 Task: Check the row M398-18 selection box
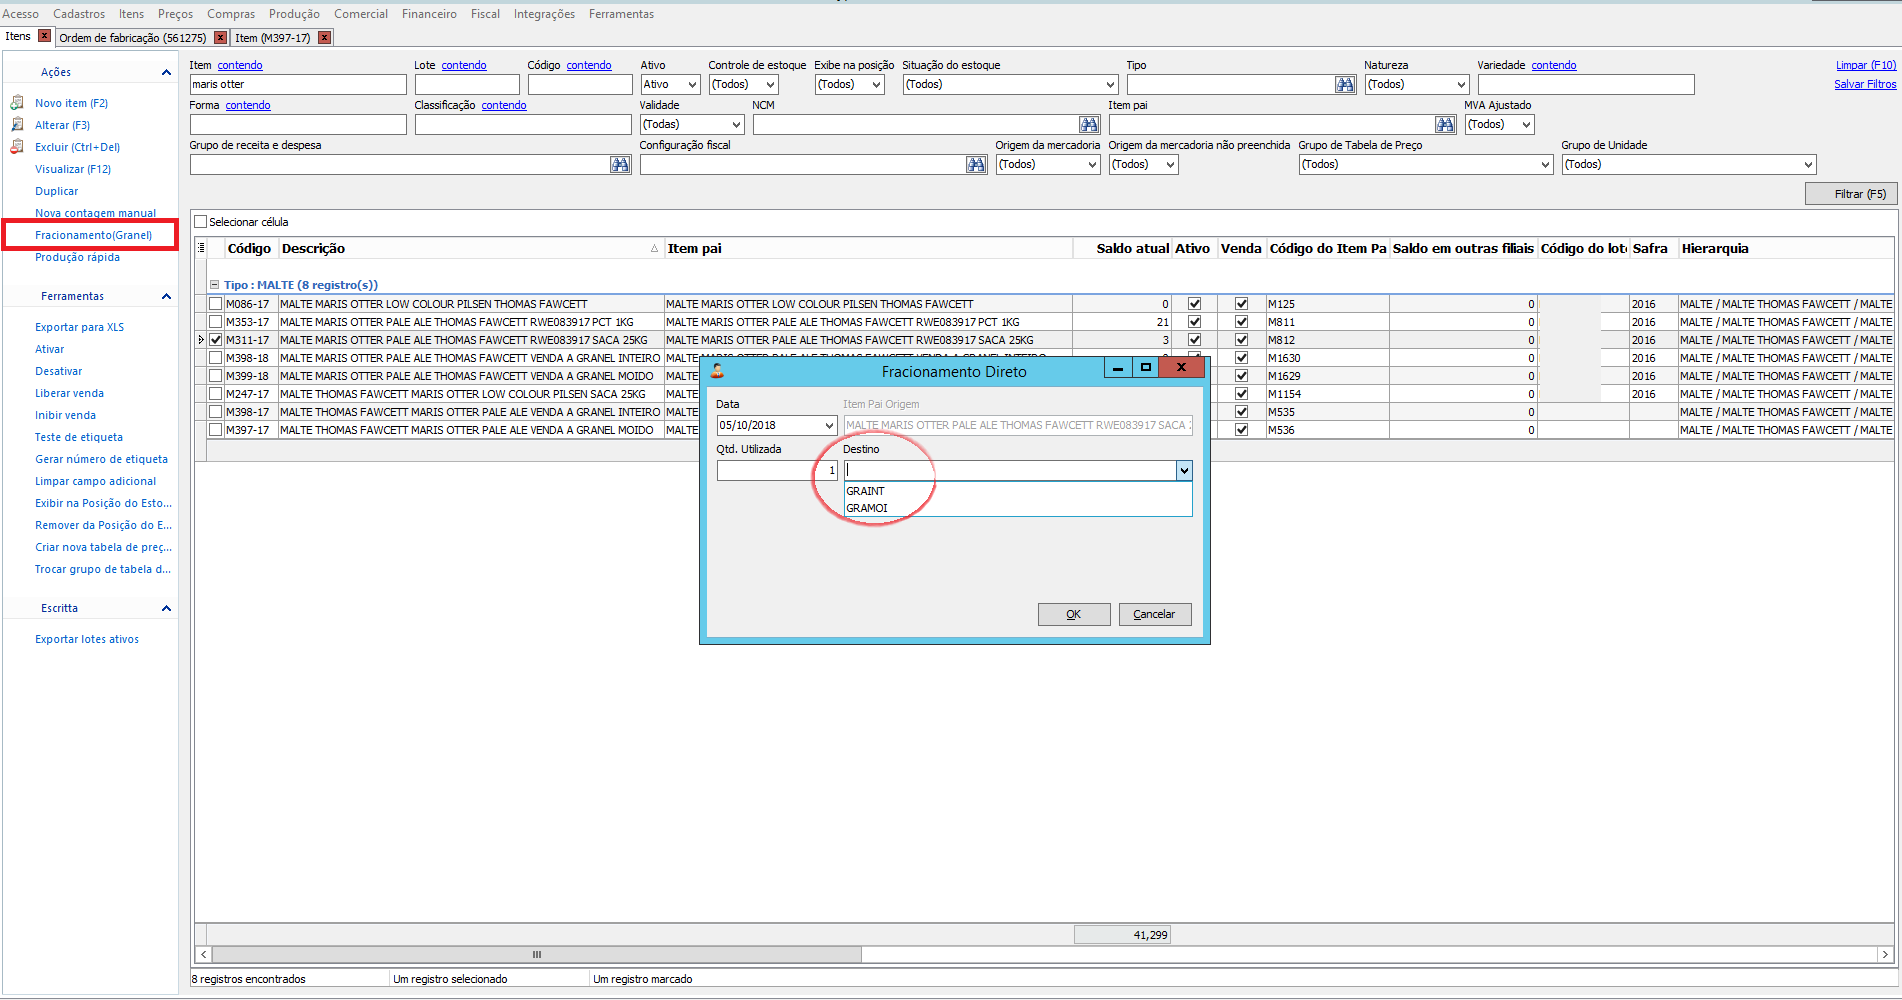coord(215,358)
